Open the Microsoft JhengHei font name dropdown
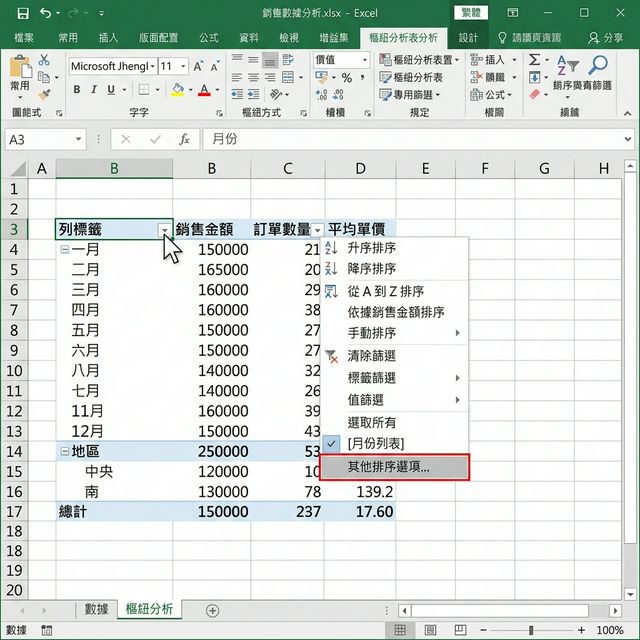The height and width of the screenshot is (640, 640). (x=153, y=66)
